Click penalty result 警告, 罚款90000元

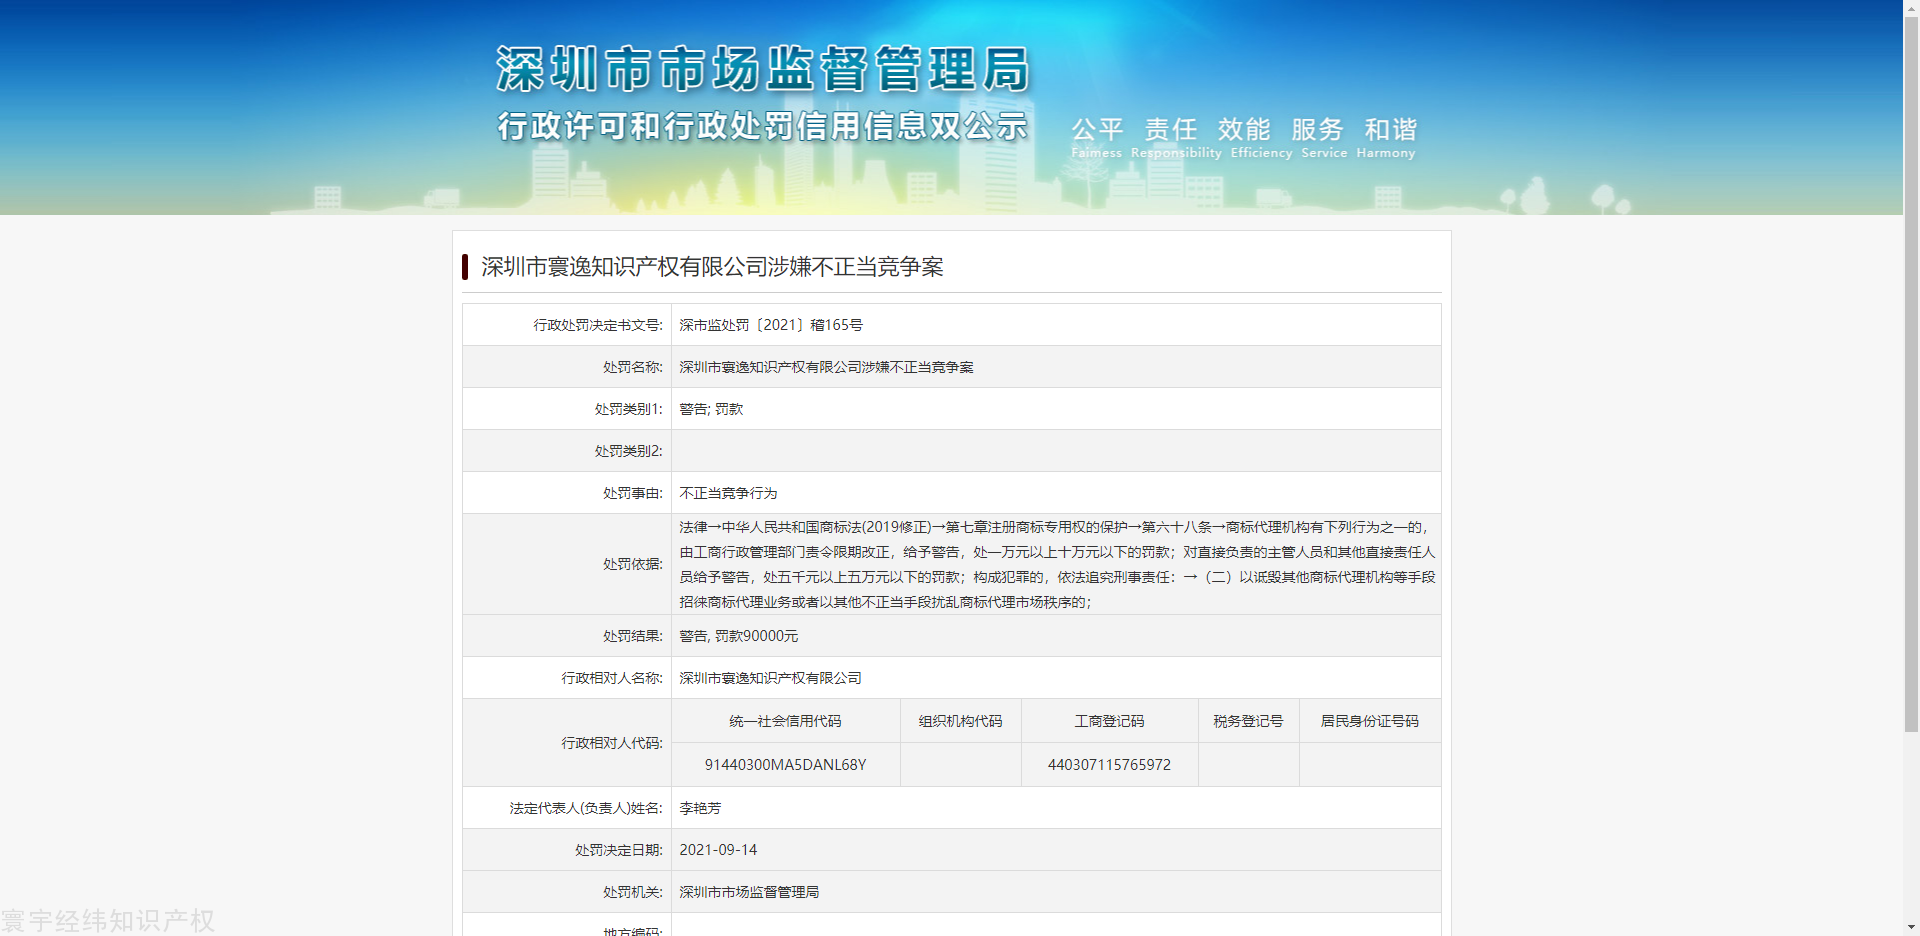pos(739,636)
